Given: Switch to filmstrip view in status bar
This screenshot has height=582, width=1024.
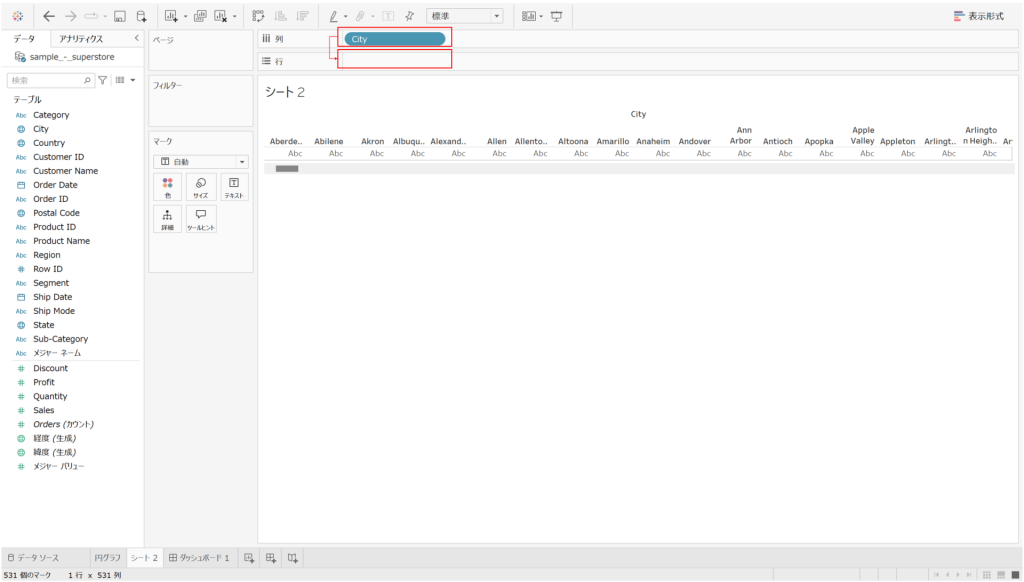Looking at the screenshot, I should click(x=1001, y=575).
